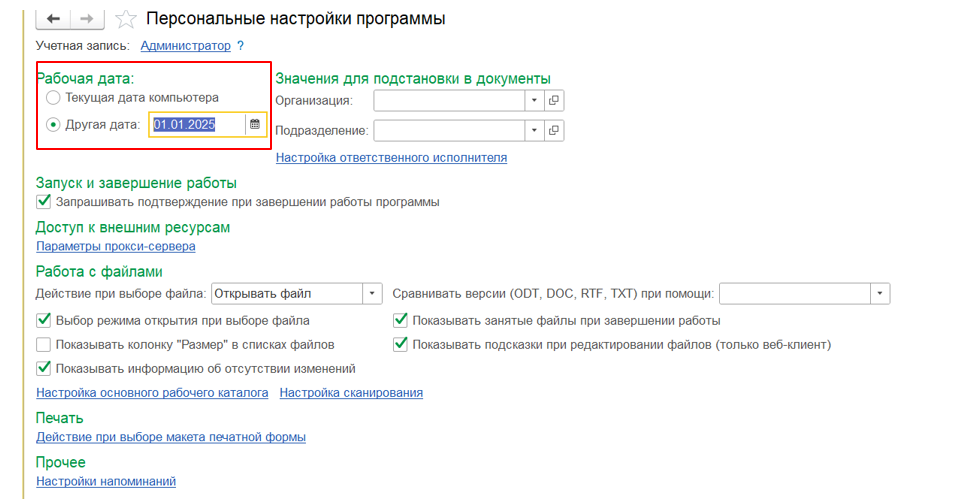Toggle Показывать подсказки при редактировании файлов
Screen dimensions: 959x499
tap(400, 344)
